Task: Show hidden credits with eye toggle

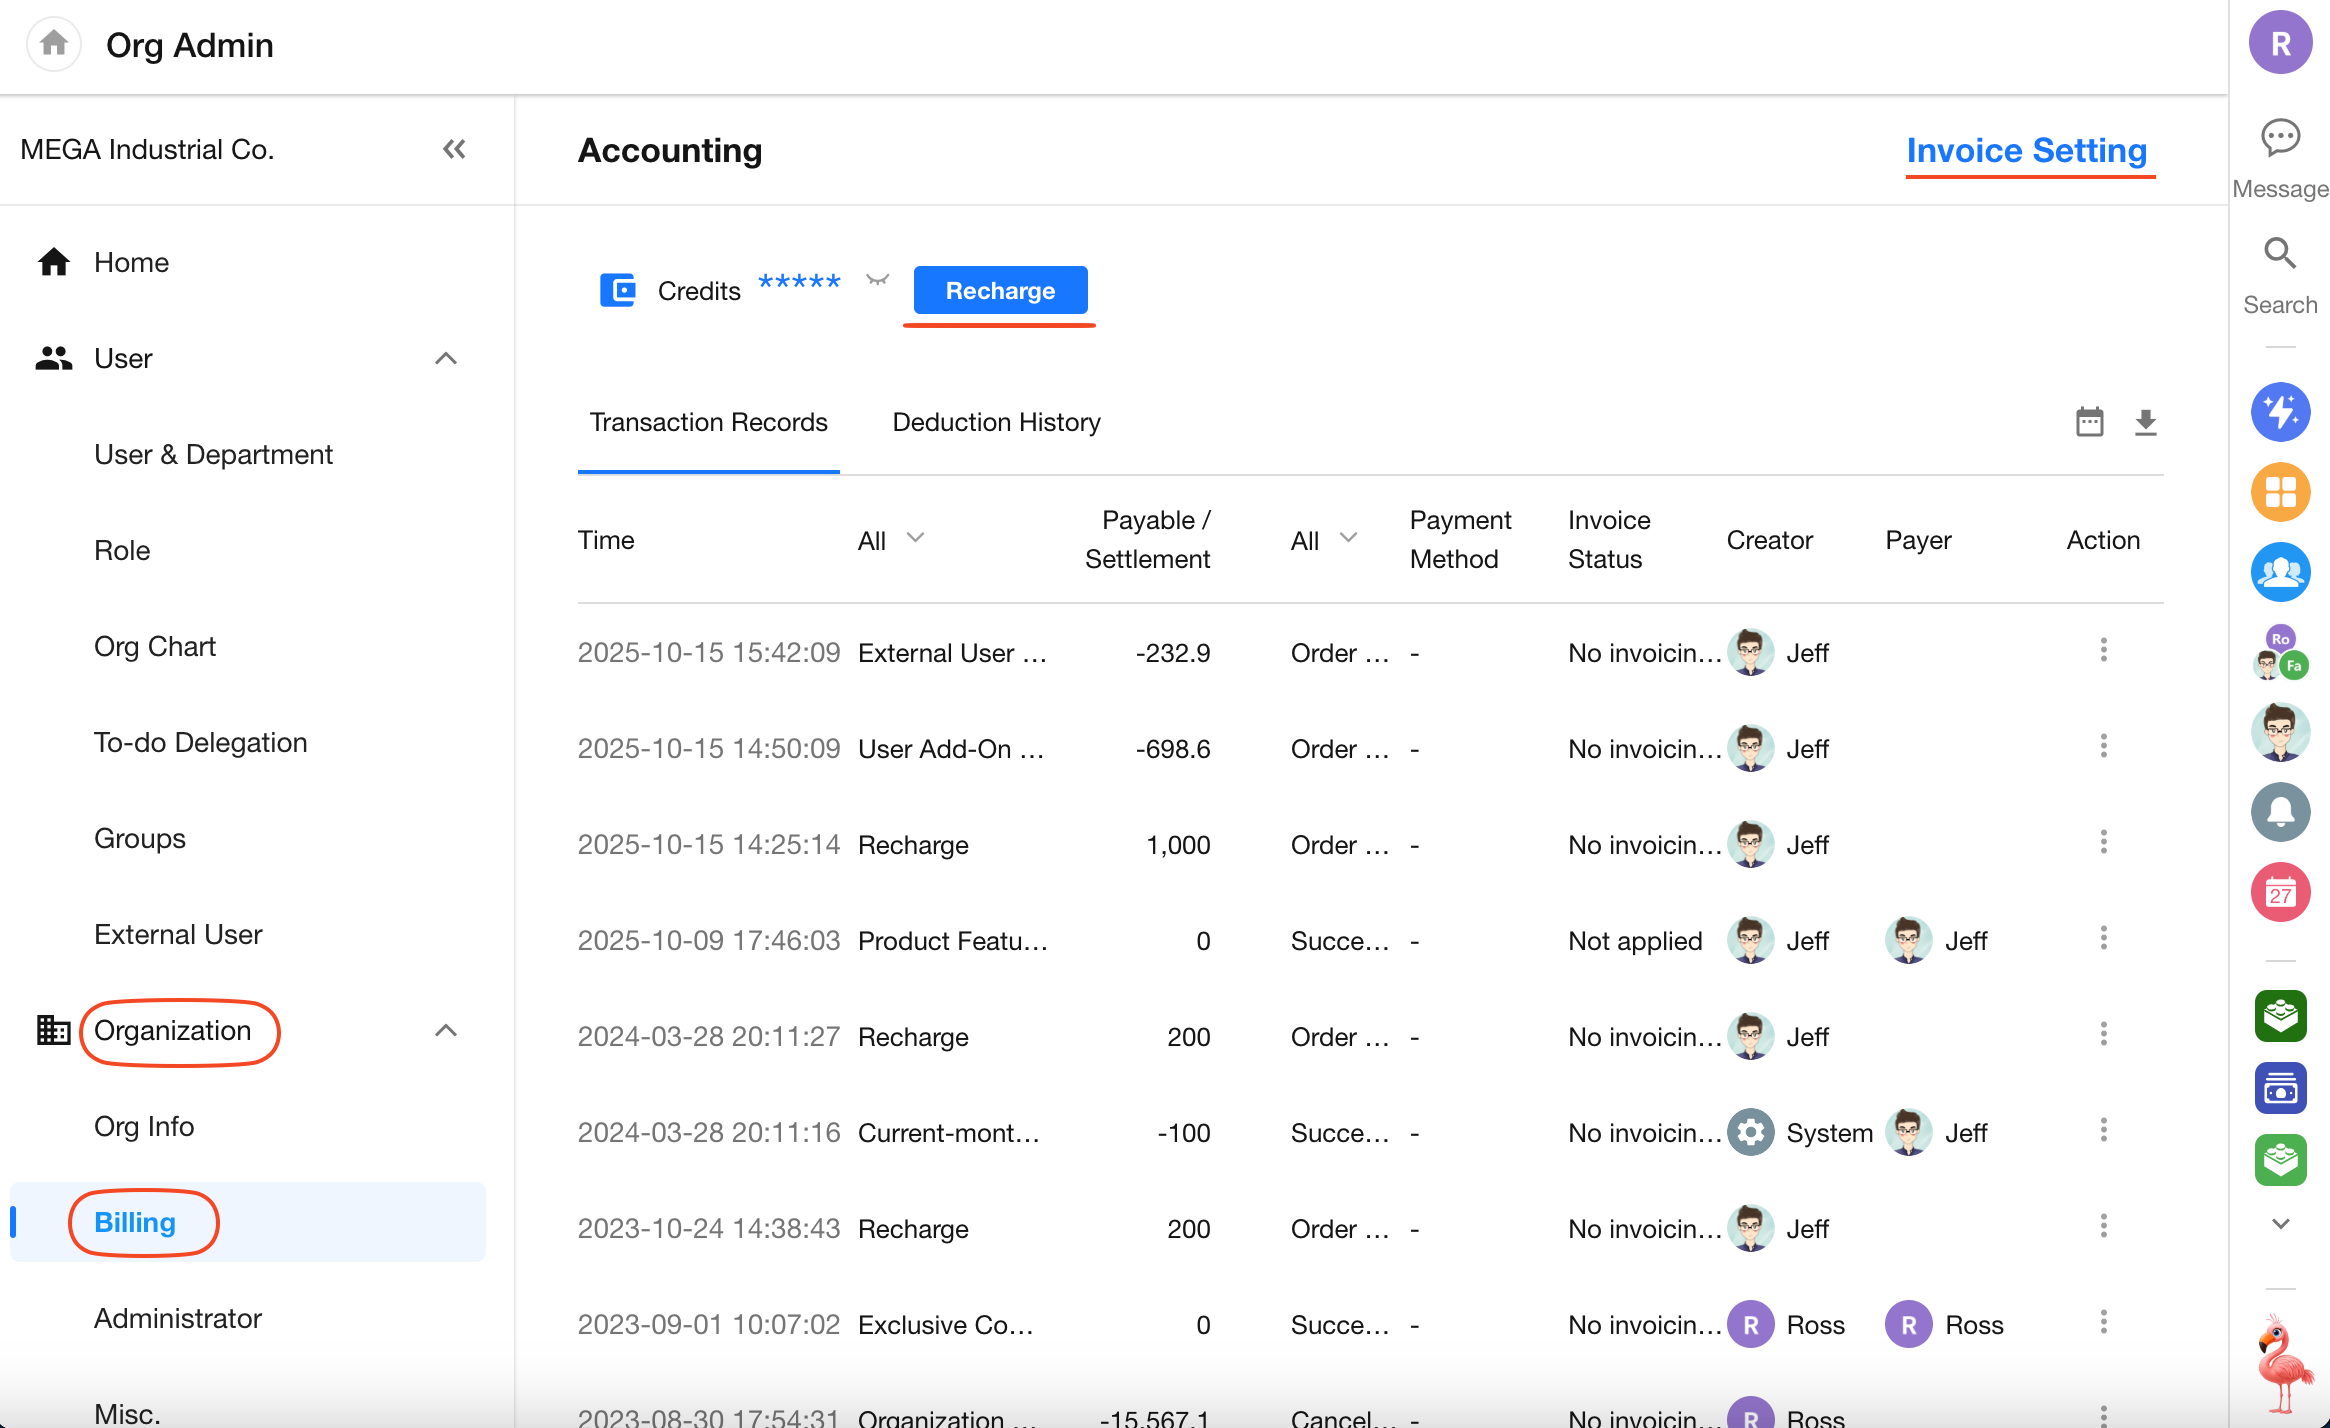Action: [x=877, y=280]
